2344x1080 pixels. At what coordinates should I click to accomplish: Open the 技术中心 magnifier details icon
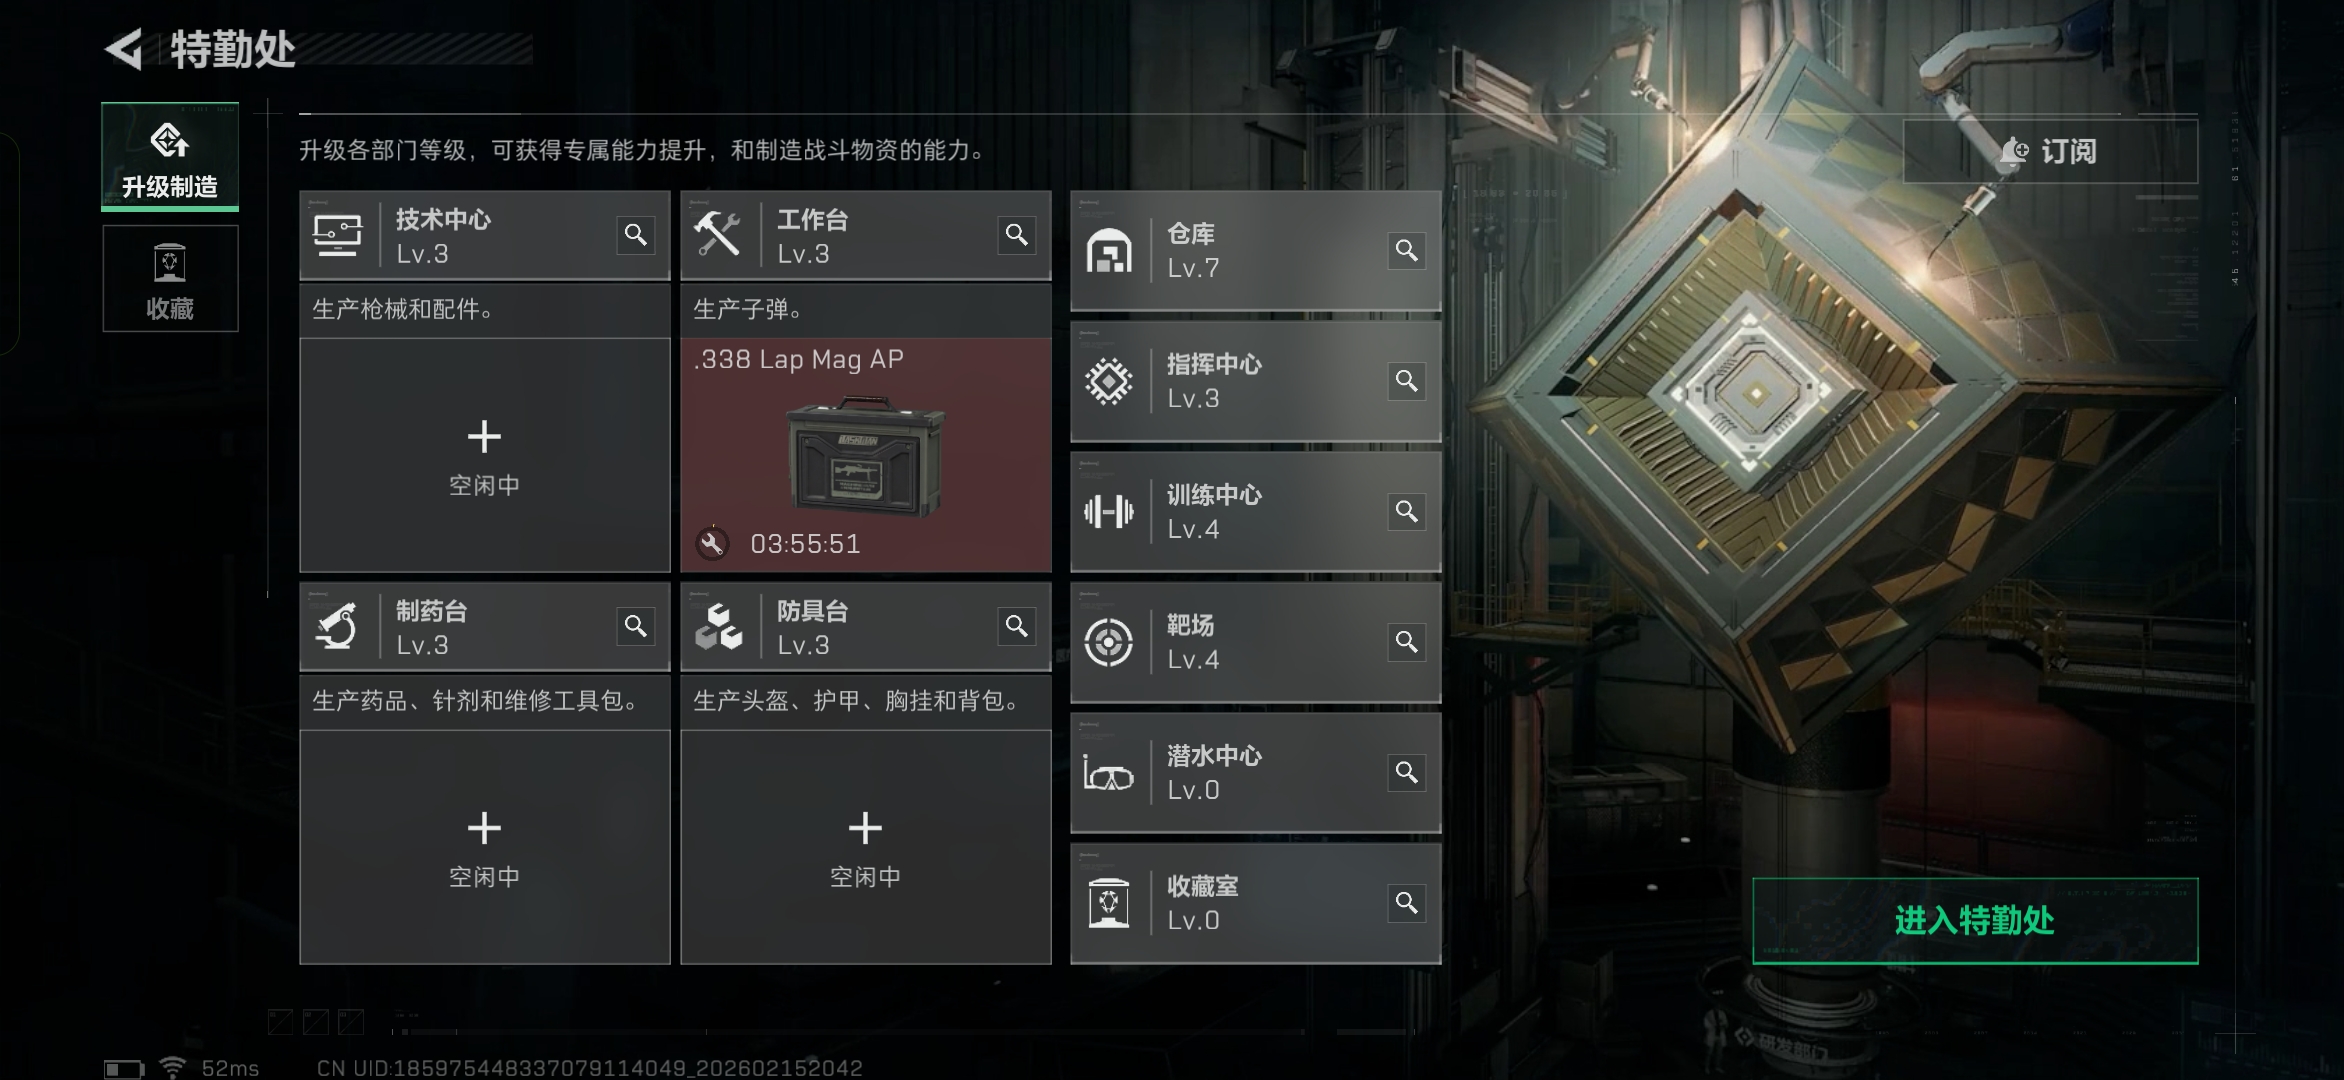coord(635,235)
